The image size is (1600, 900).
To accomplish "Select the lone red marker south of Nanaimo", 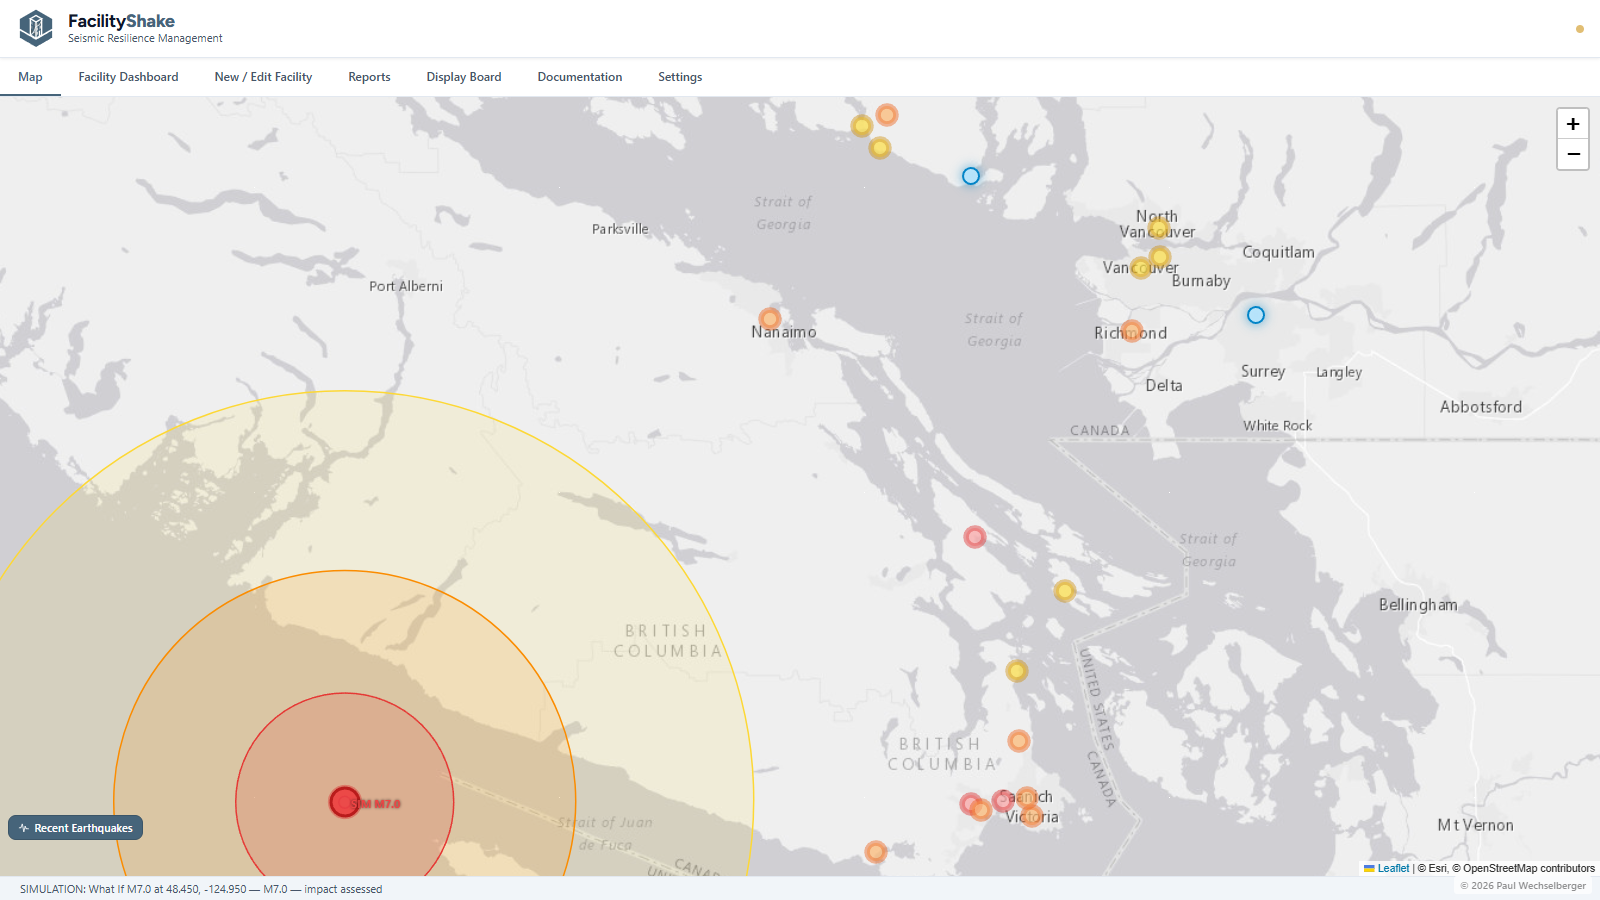I will pos(975,537).
